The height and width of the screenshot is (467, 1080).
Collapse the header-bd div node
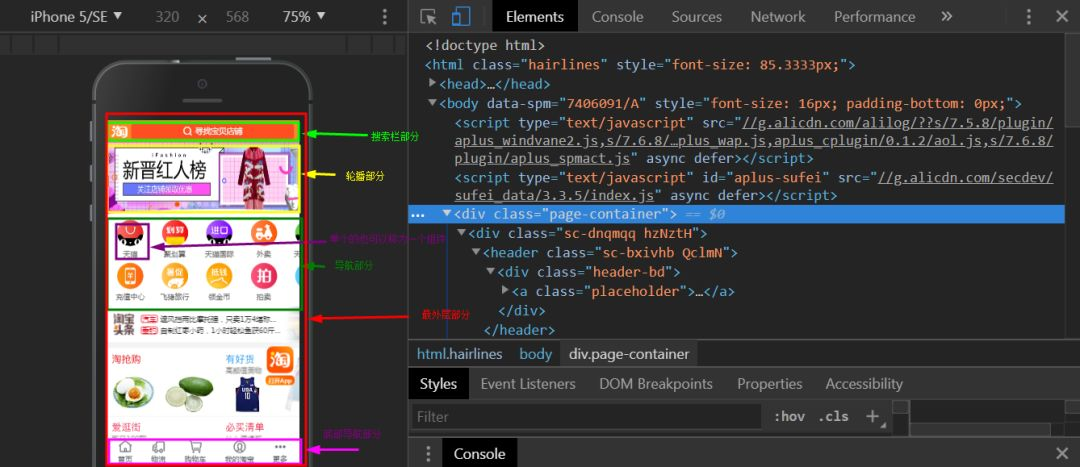[490, 271]
